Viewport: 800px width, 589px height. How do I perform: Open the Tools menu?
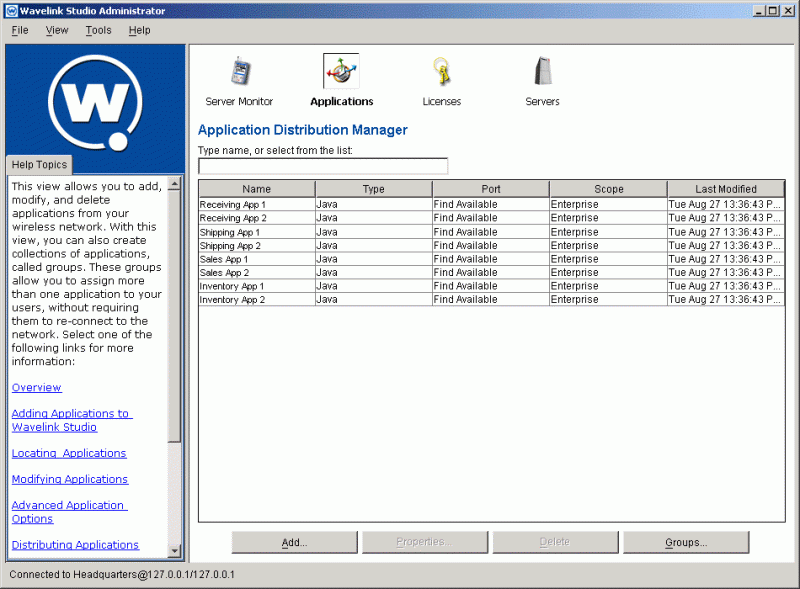click(98, 30)
